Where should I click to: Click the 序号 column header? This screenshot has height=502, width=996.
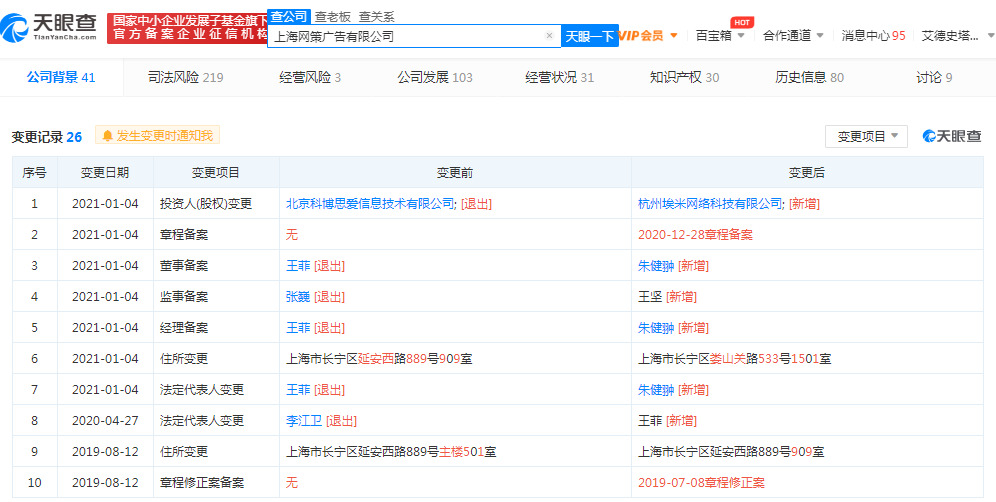34,173
